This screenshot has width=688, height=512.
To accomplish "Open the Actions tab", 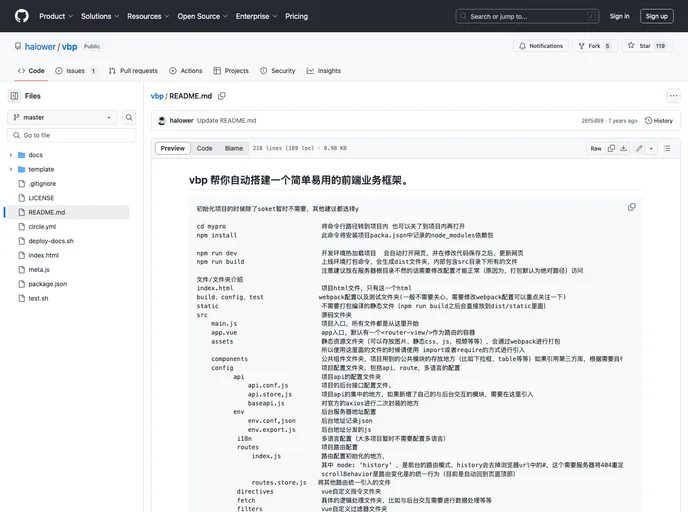I will 186,71.
